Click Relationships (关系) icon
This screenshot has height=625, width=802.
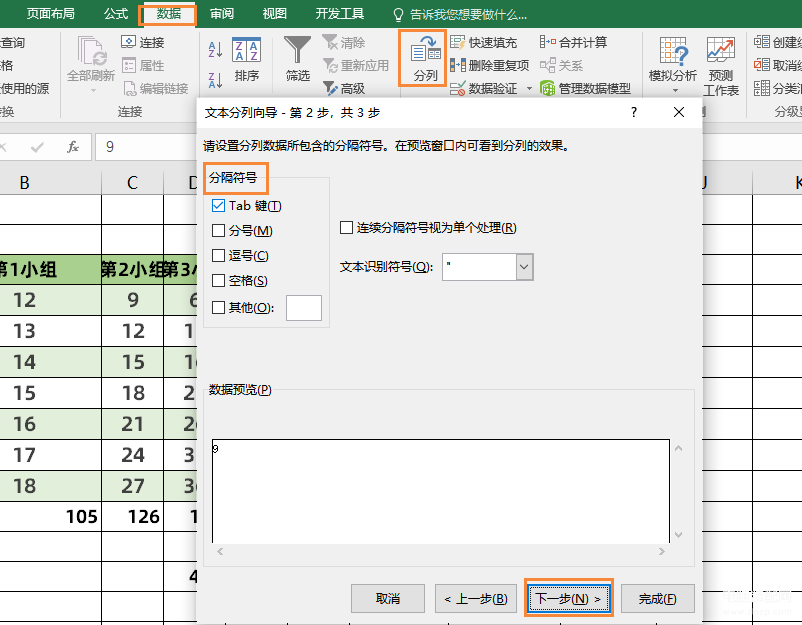coord(547,65)
